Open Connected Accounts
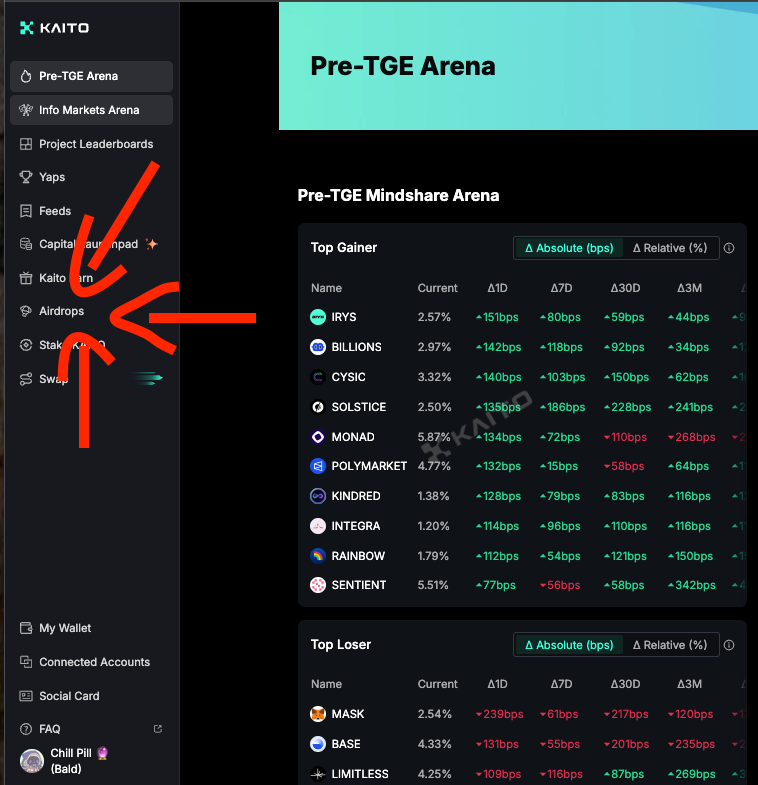The width and height of the screenshot is (758, 785). click(94, 662)
